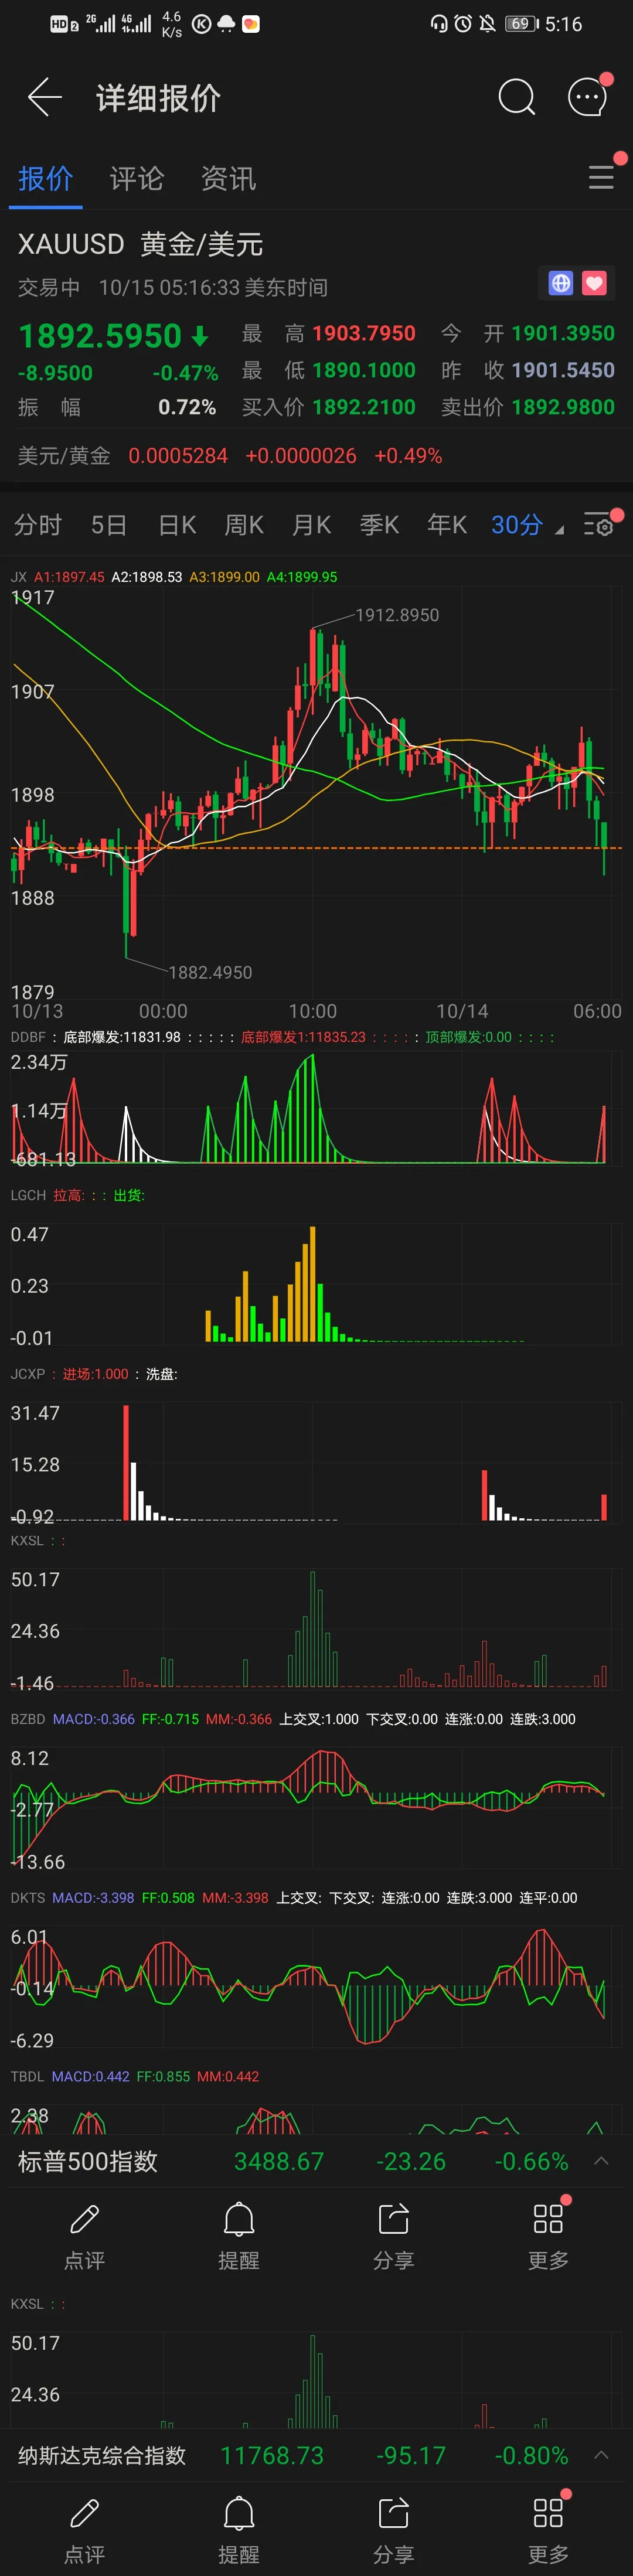This screenshot has width=633, height=2576.
Task: Select the 日K chart period
Action: [x=177, y=525]
